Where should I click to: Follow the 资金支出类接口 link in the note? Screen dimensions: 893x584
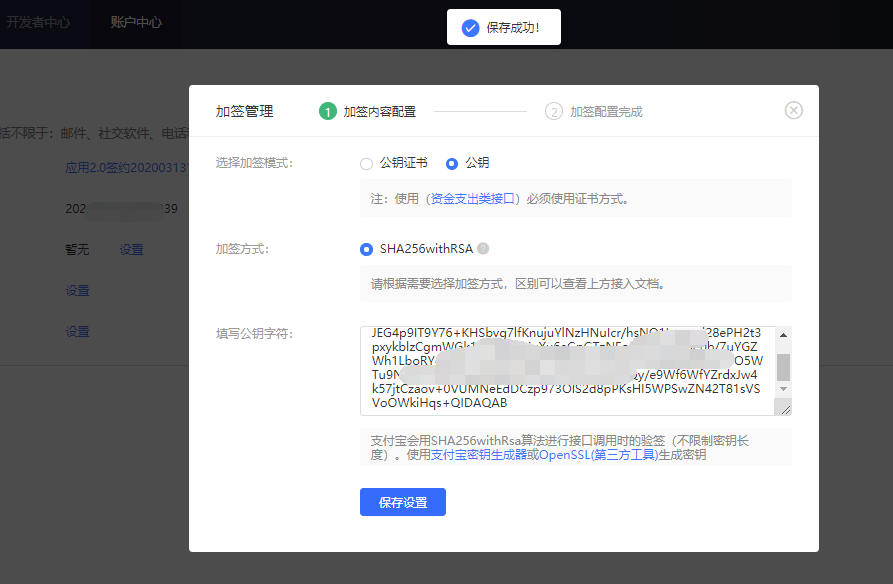pos(475,199)
